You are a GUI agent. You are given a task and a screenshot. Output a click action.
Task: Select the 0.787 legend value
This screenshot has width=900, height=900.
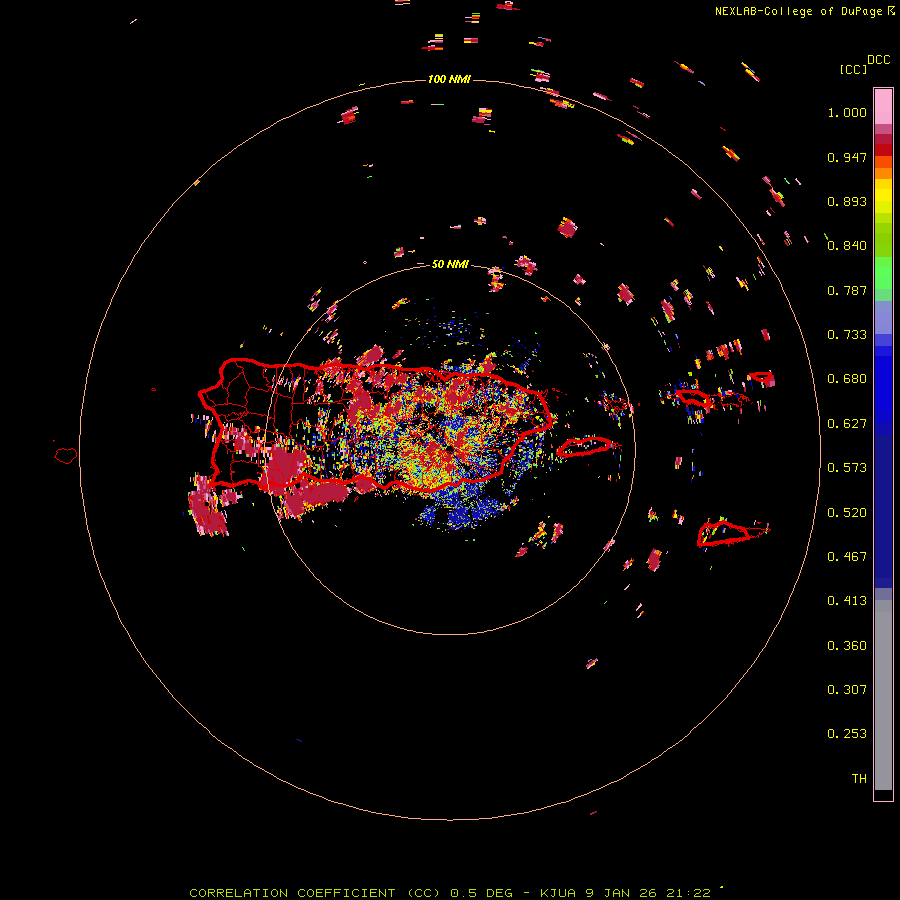(847, 290)
